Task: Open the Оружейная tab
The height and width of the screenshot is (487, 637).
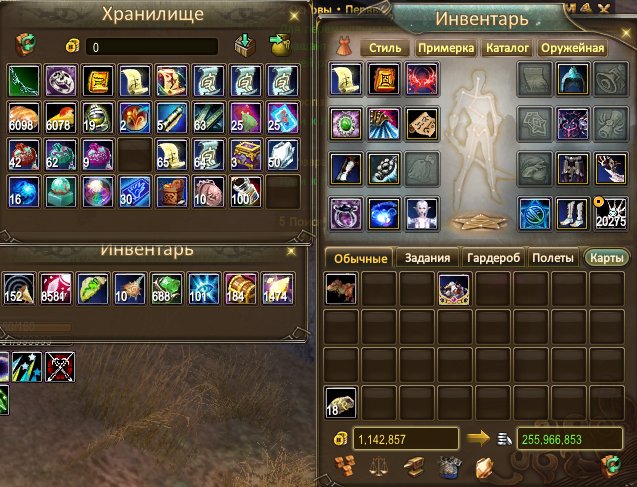Action: coord(572,48)
